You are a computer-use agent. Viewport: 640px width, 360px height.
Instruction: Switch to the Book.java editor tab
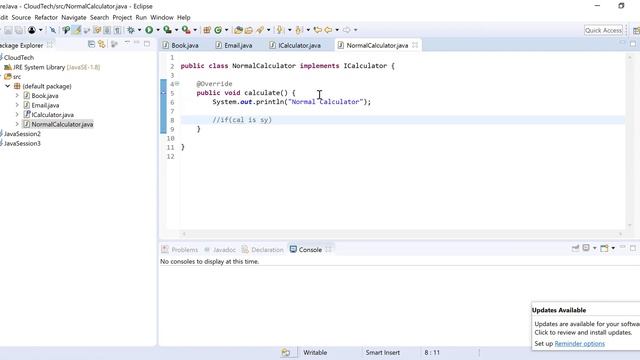[x=180, y=45]
